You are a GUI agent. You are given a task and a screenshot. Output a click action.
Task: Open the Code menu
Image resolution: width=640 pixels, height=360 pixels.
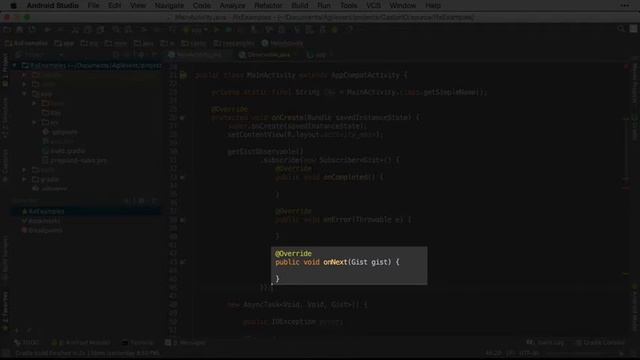(x=202, y=6)
